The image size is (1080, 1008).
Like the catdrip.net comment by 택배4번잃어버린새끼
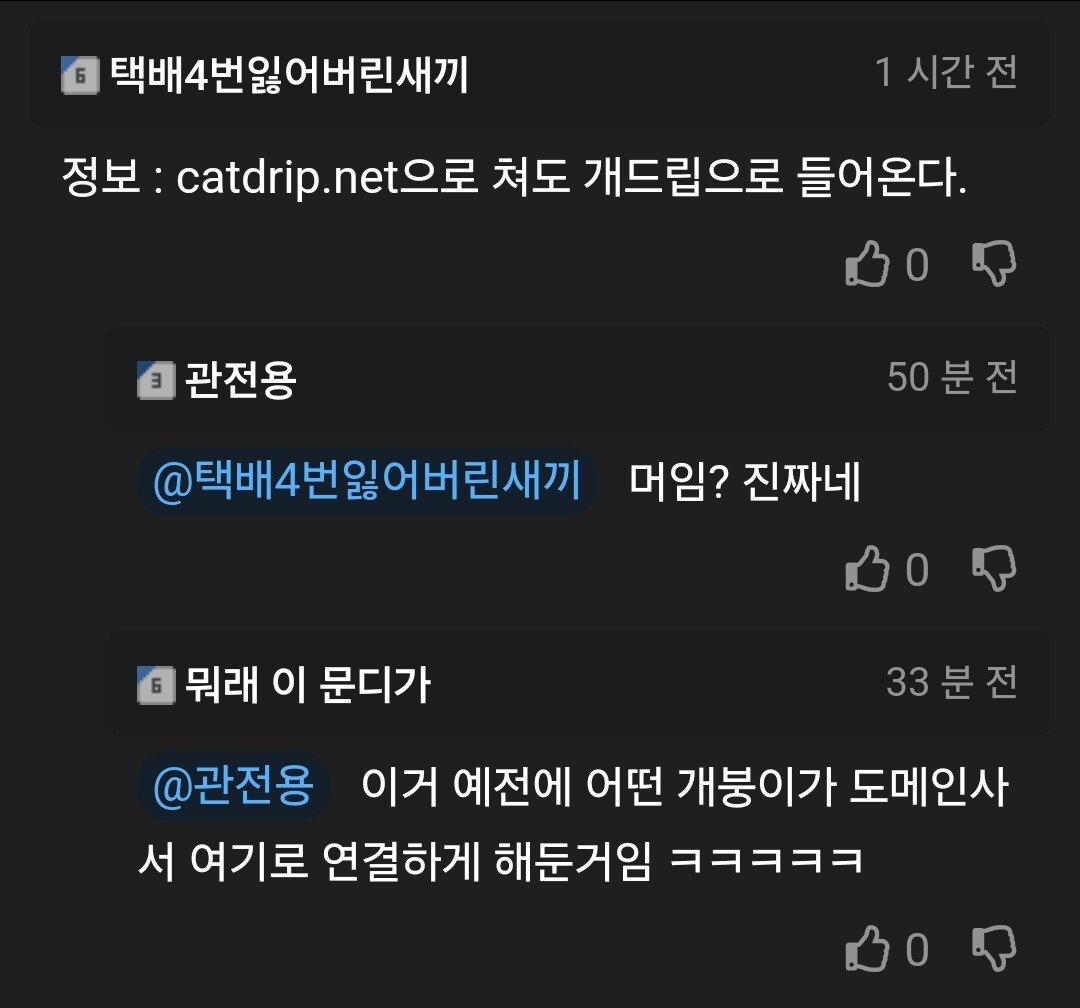click(867, 264)
